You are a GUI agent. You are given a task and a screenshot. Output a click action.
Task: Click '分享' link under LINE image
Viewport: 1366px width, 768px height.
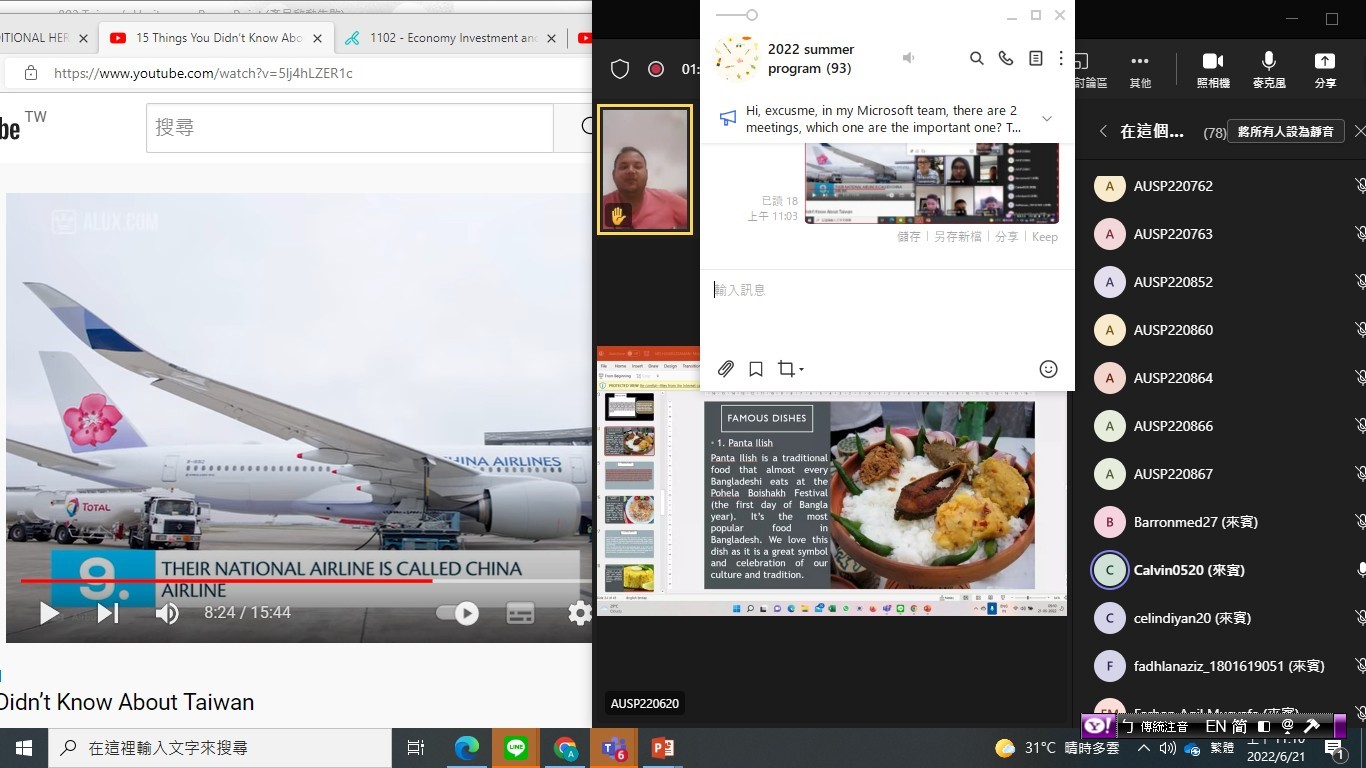1007,237
